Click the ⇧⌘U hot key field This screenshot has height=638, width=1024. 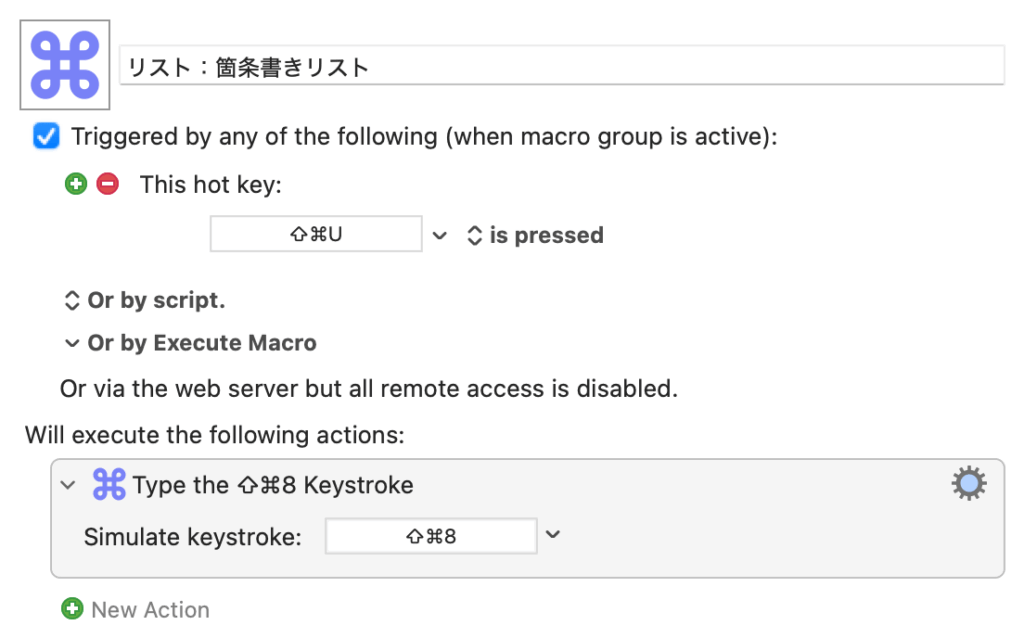pyautogui.click(x=316, y=235)
